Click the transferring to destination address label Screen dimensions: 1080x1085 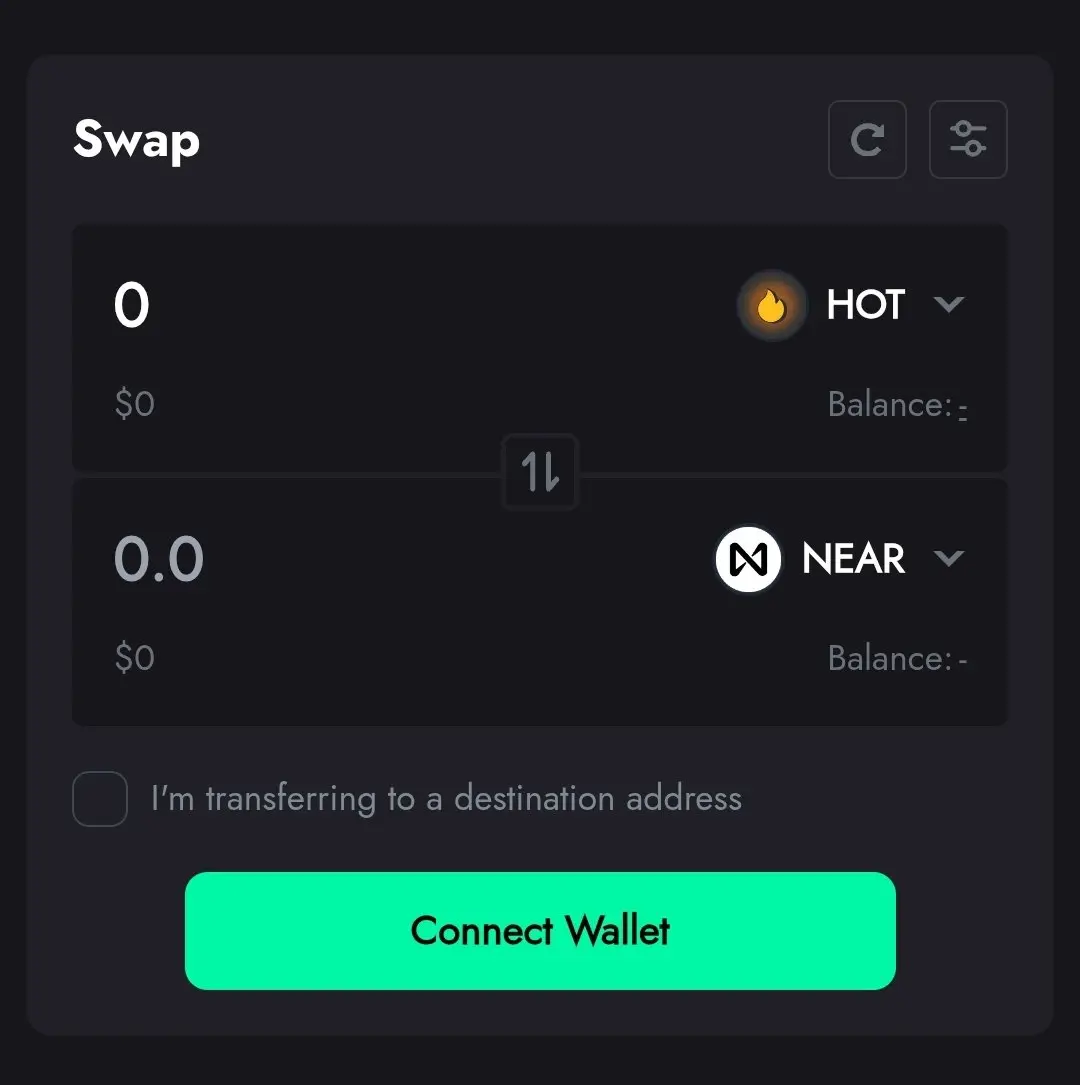(446, 799)
